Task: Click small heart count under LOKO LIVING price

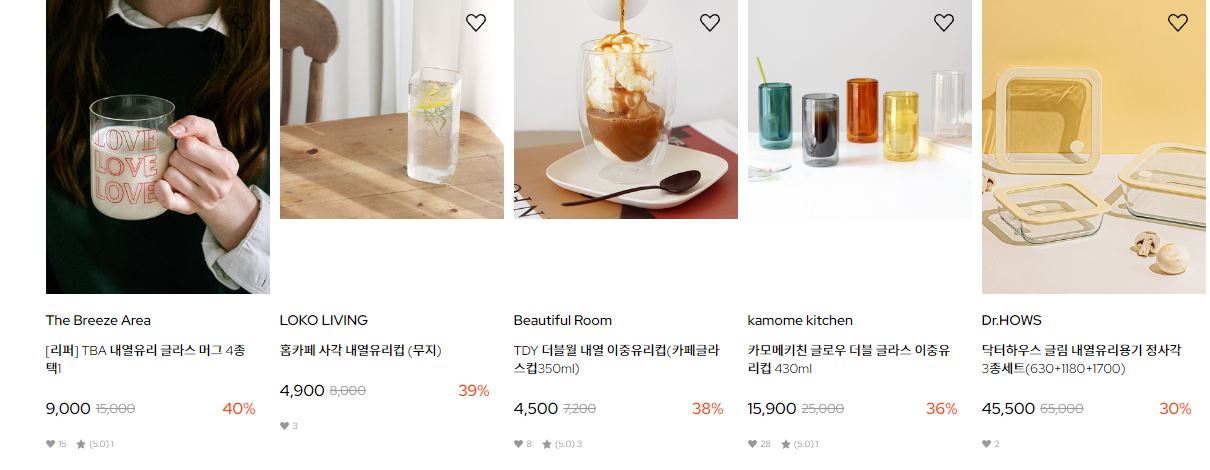Action: click(x=284, y=426)
